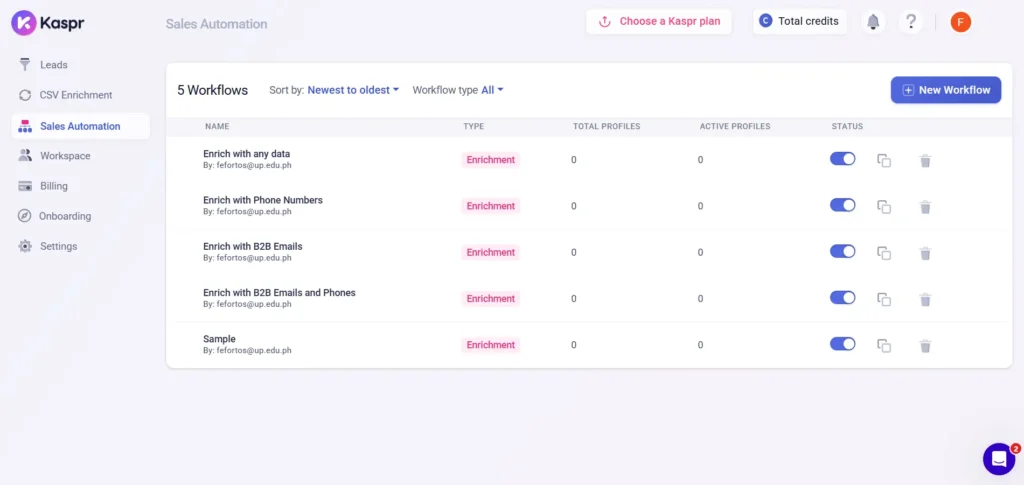Click STATUS column header

(847, 127)
